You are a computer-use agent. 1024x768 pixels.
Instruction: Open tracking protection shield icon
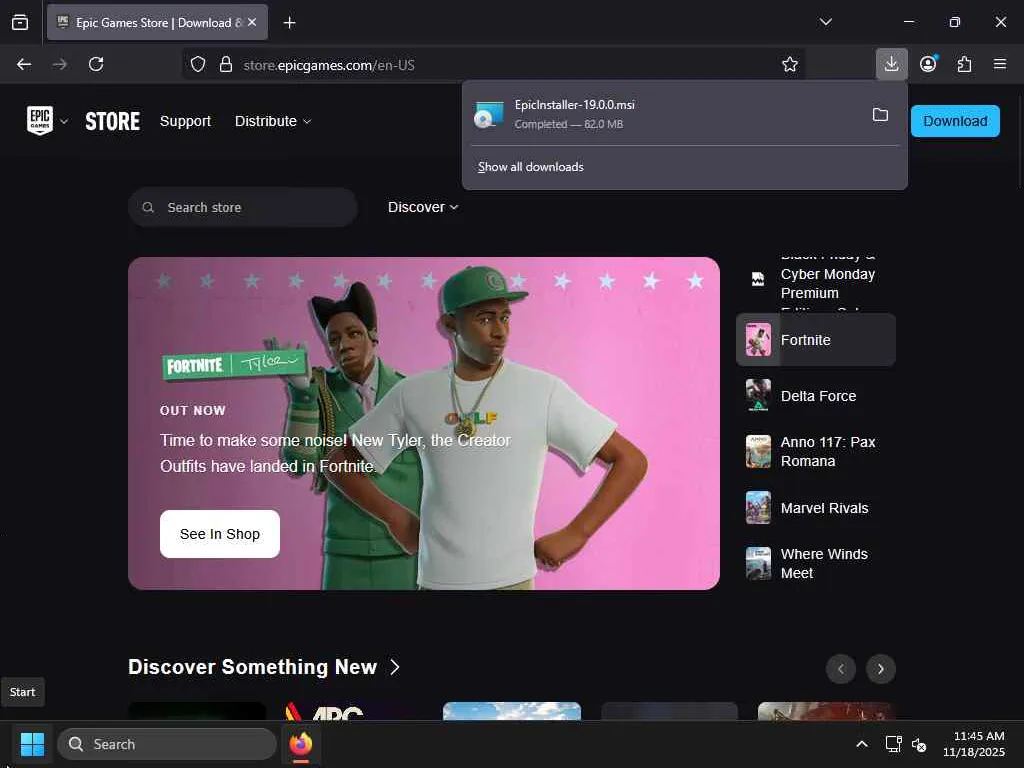point(198,64)
